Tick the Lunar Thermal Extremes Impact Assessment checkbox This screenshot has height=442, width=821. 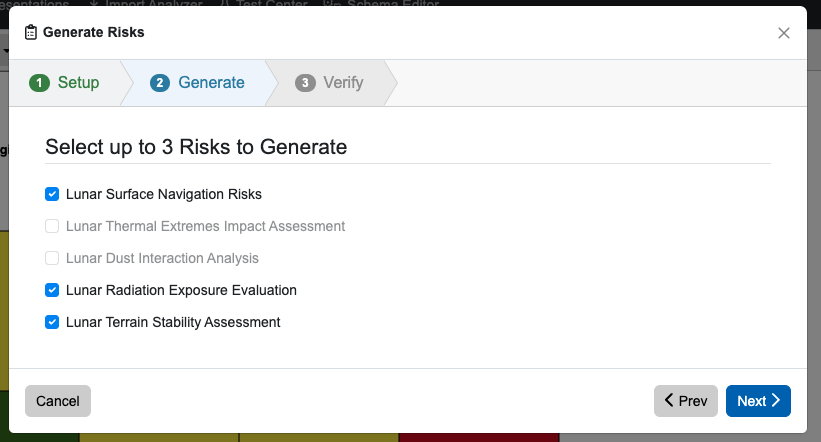[52, 226]
